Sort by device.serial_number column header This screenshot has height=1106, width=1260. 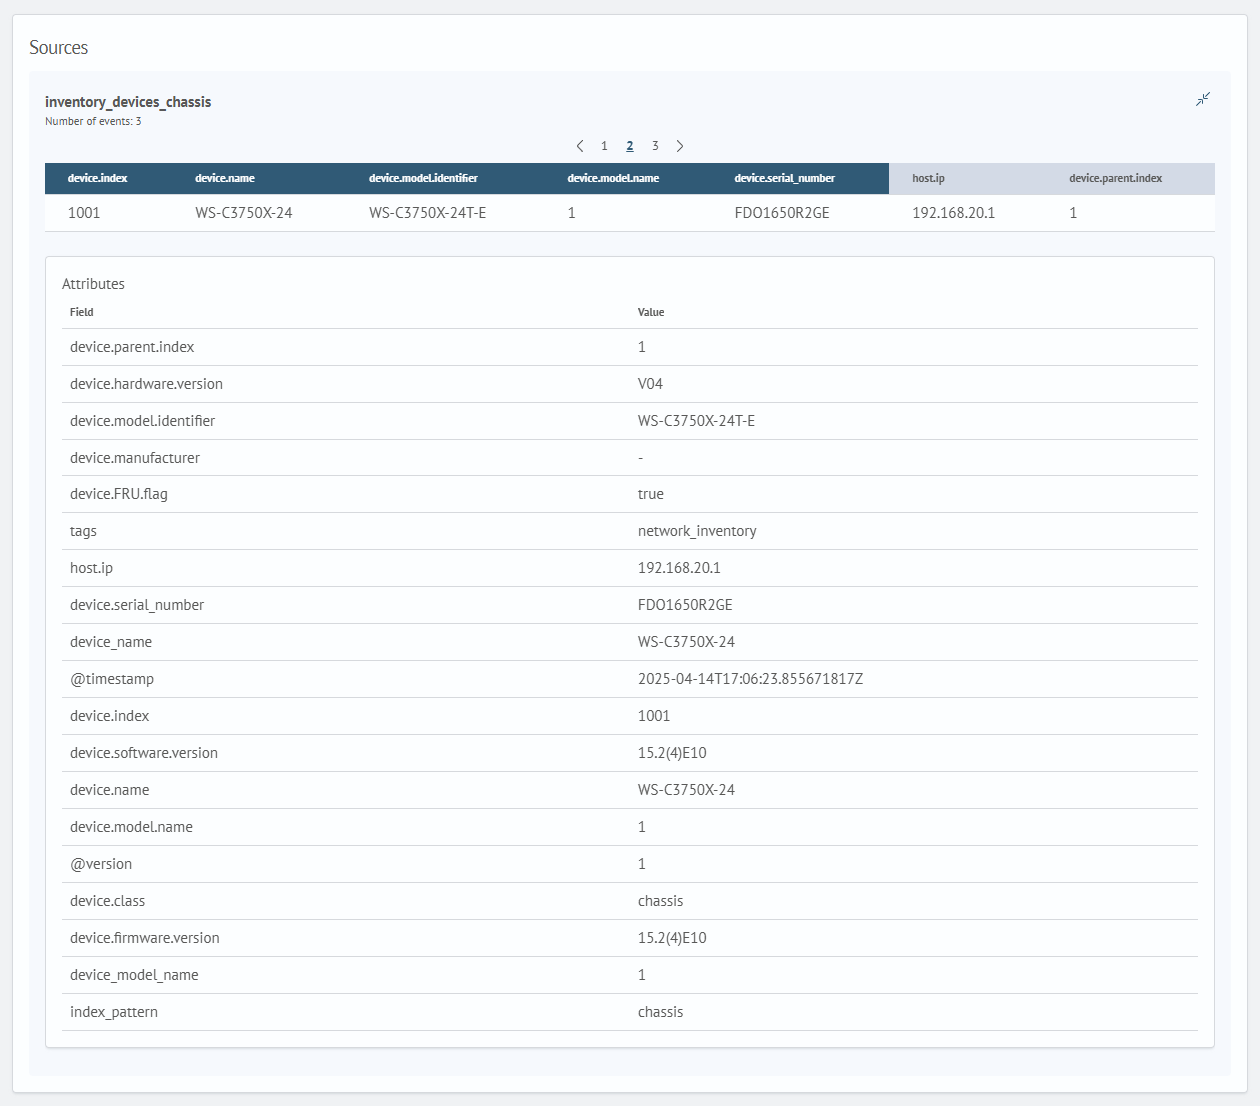click(x=784, y=178)
